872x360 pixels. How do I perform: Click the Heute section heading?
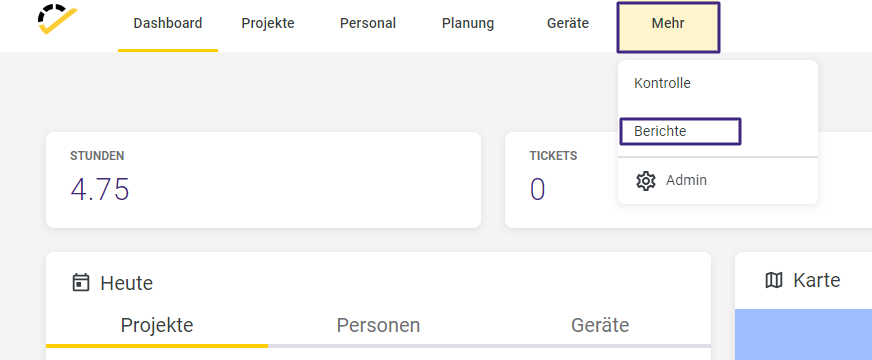(x=126, y=283)
